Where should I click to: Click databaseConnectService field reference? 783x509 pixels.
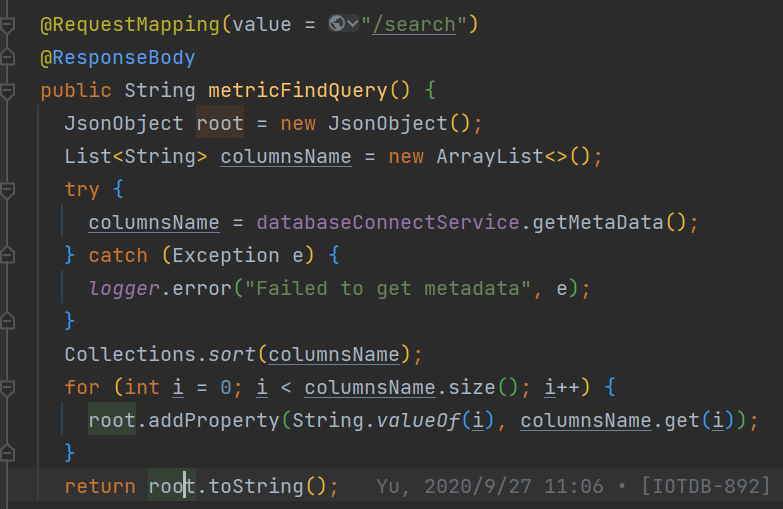[x=388, y=222]
